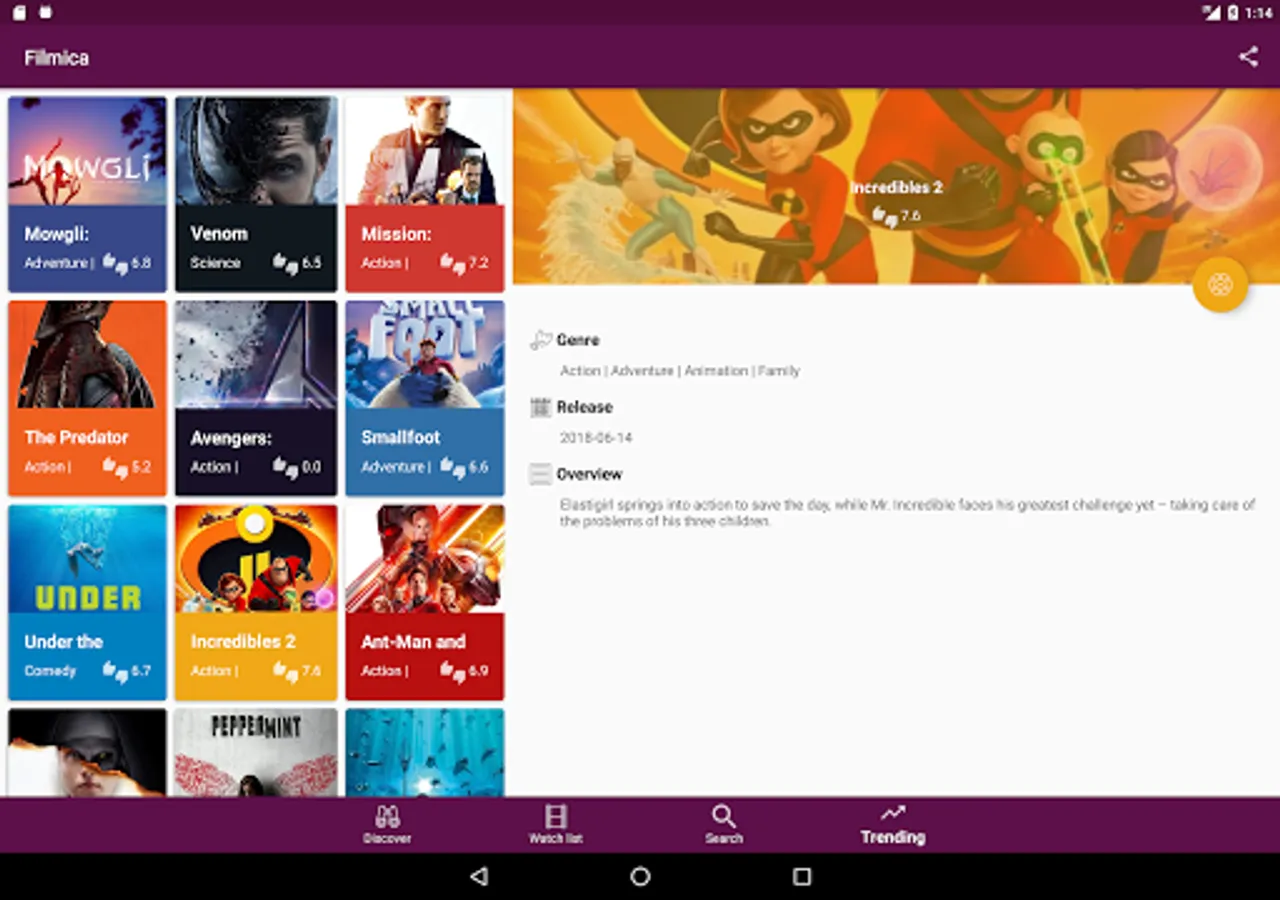Tap the share icon in top bar
The image size is (1280, 900).
click(1248, 57)
